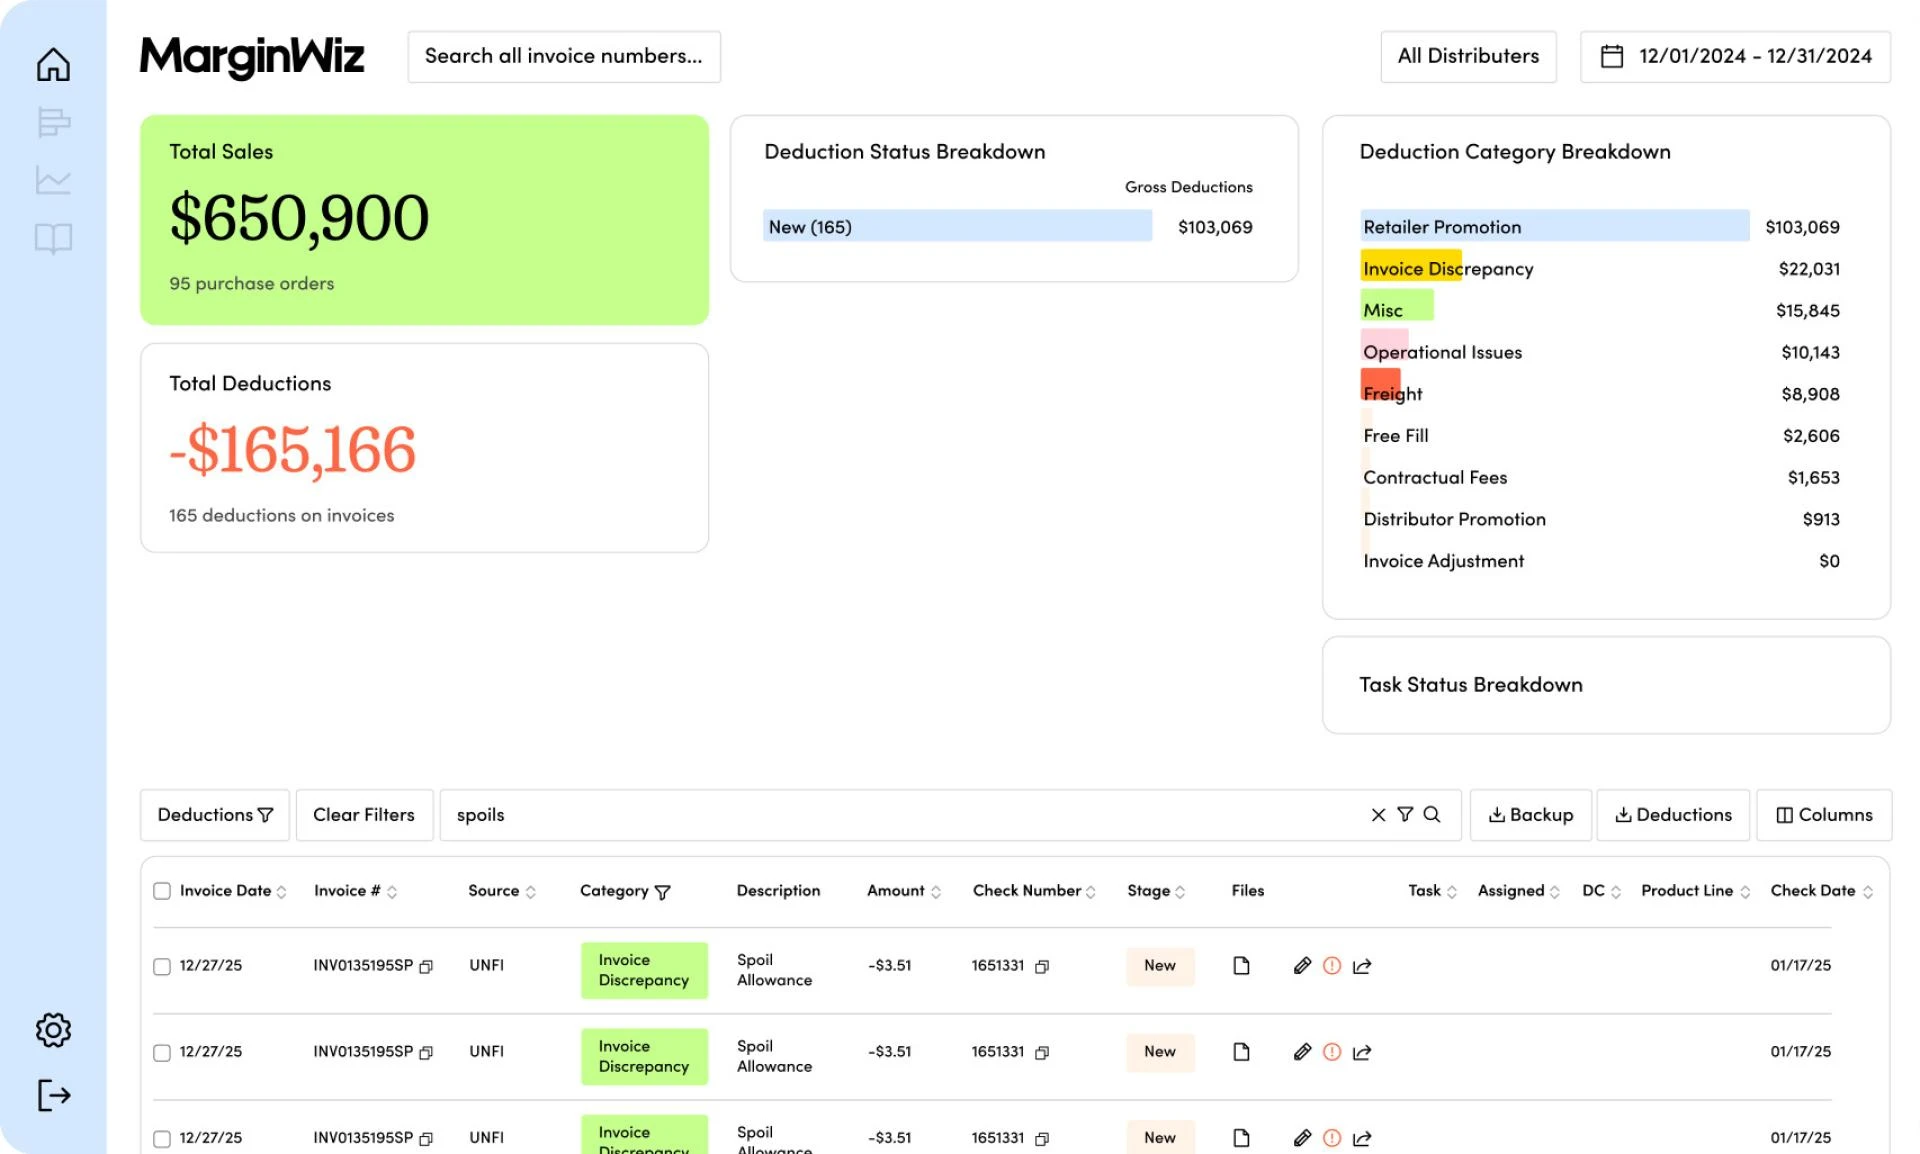Image resolution: width=1920 pixels, height=1154 pixels.
Task: Edit the first deduction with the pencil icon
Action: pos(1301,966)
